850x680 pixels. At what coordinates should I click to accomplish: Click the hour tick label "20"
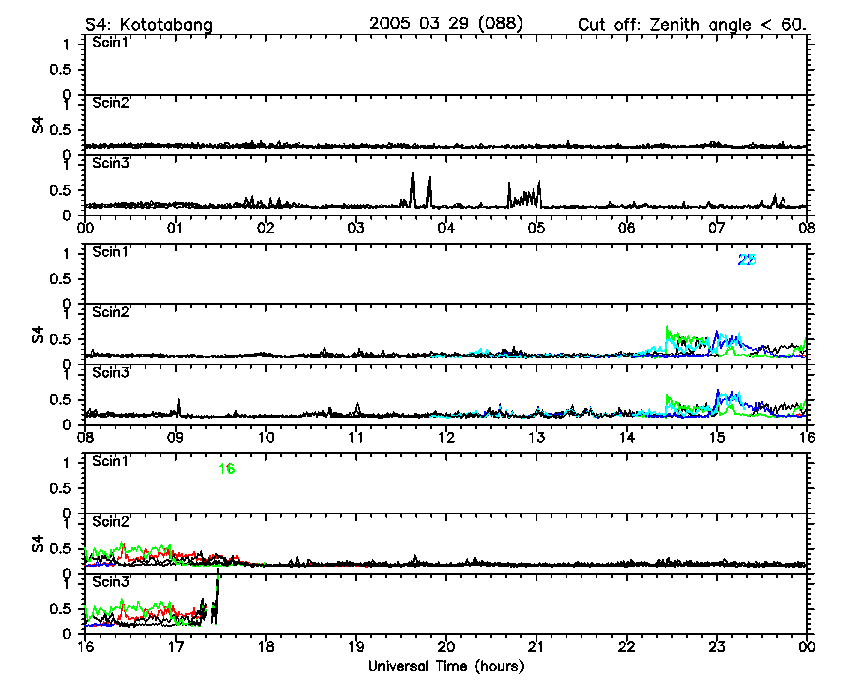tap(446, 647)
